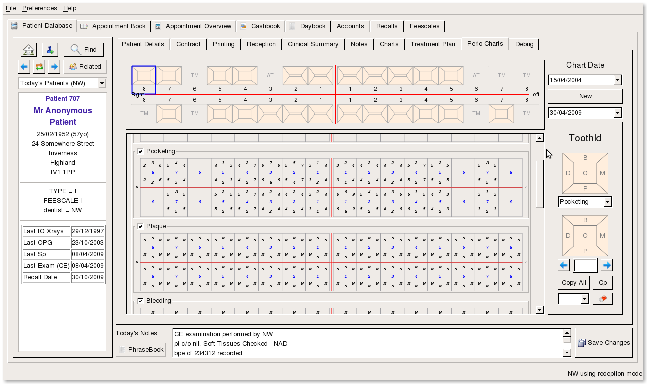This screenshot has width=647, height=384.
Task: Open the Patient Details sub-tab
Action: pos(143,44)
